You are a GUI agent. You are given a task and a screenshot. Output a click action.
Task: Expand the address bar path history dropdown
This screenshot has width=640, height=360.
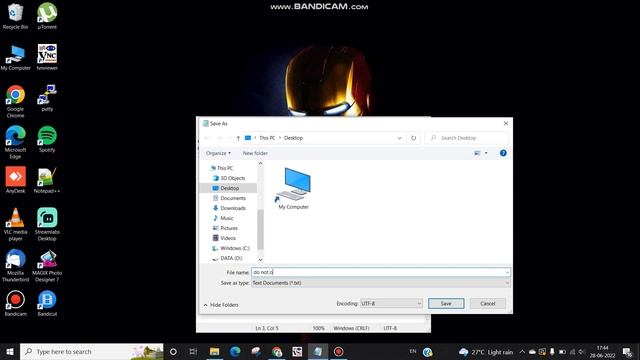399,138
